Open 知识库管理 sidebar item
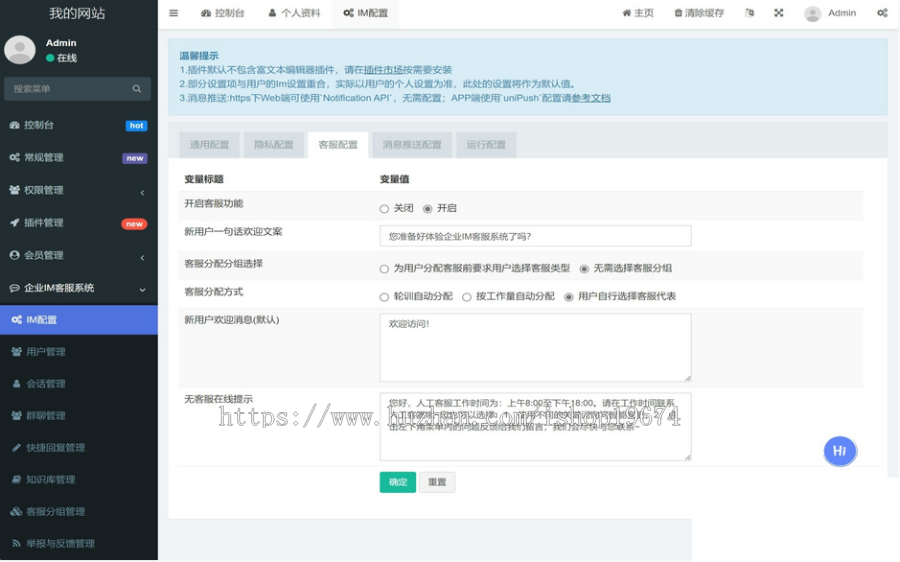Viewport: 900px width, 562px height. [x=79, y=479]
